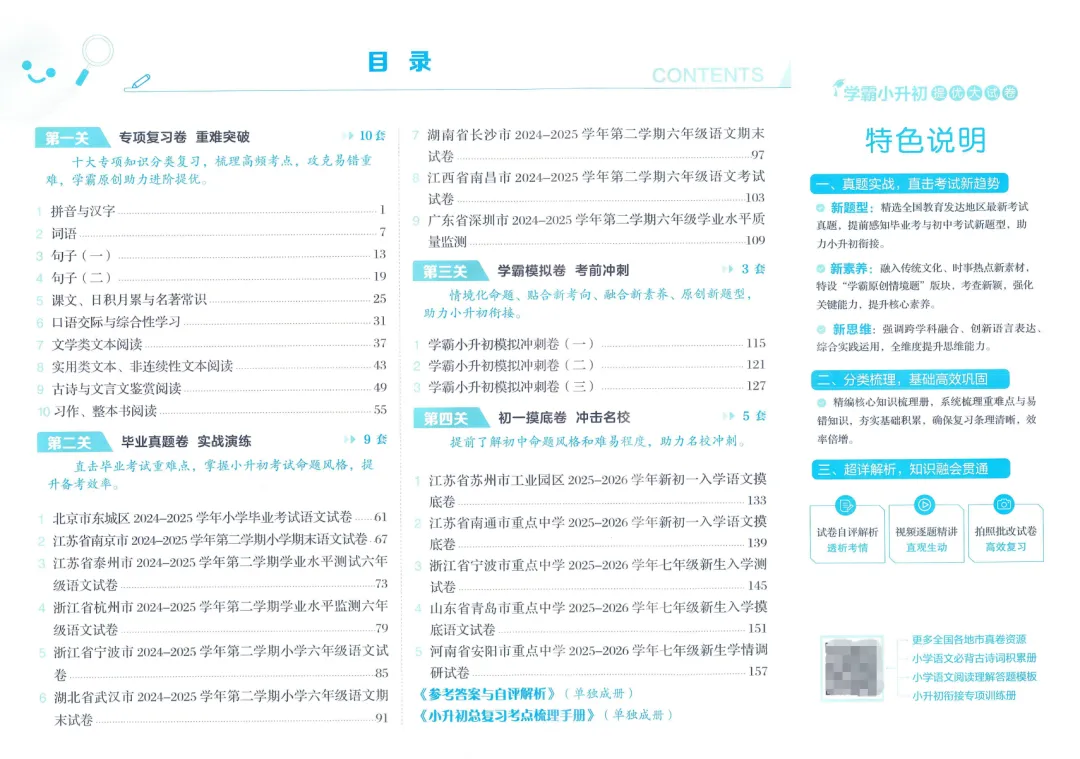Click the 特色说明 heading
Image resolution: width=1080 pixels, height=759 pixels.
(x=925, y=140)
